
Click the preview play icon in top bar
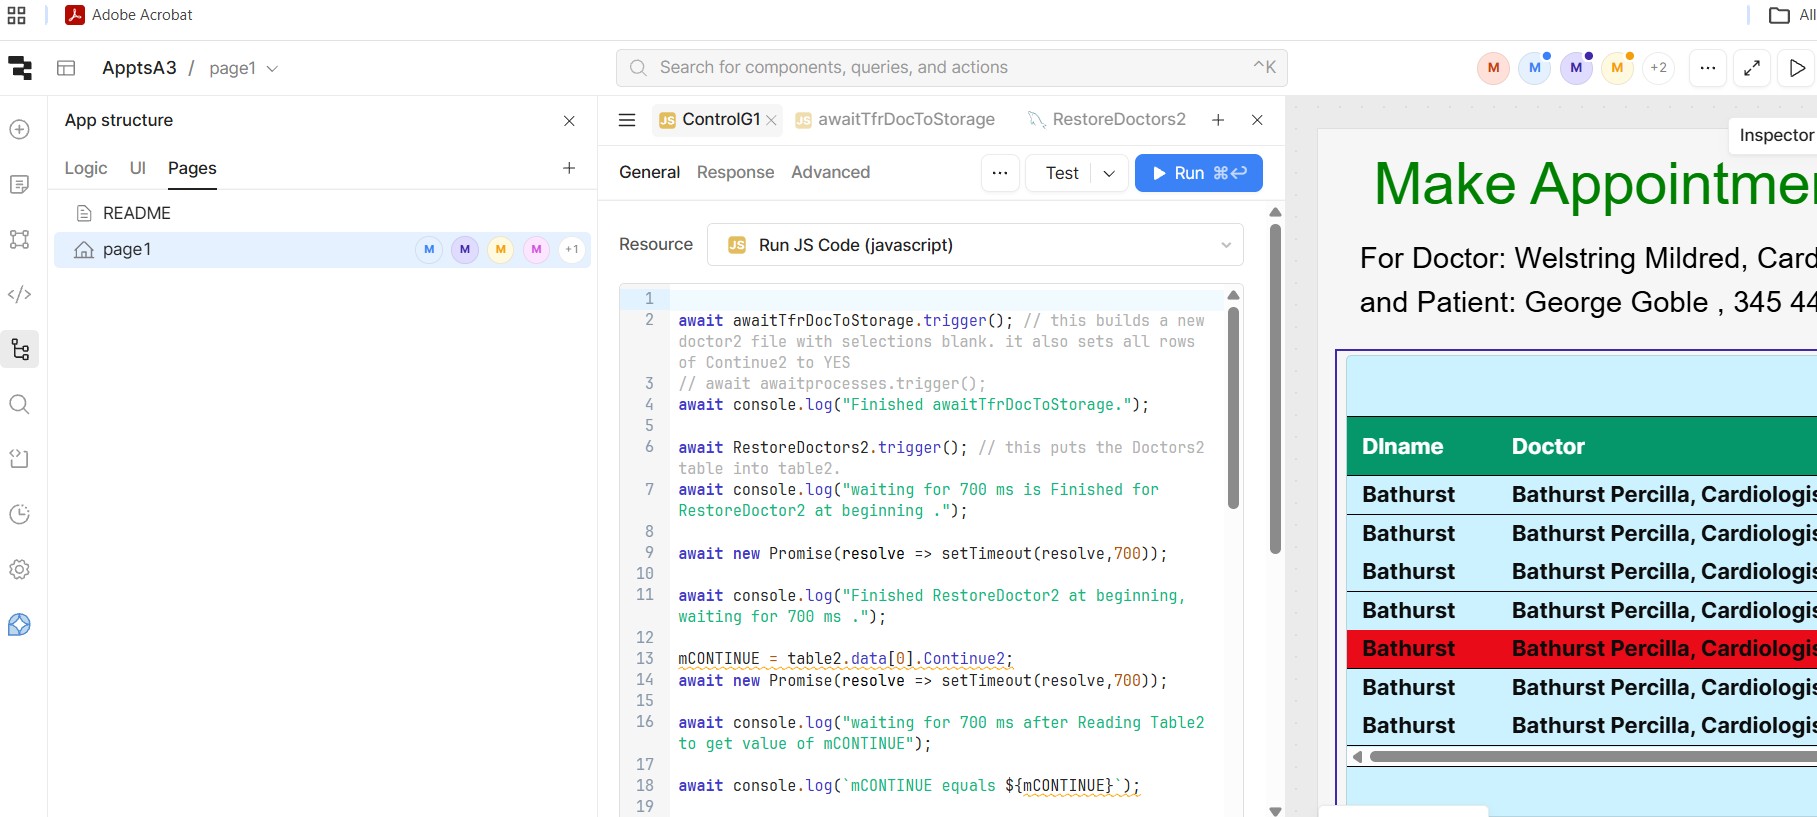tap(1797, 68)
